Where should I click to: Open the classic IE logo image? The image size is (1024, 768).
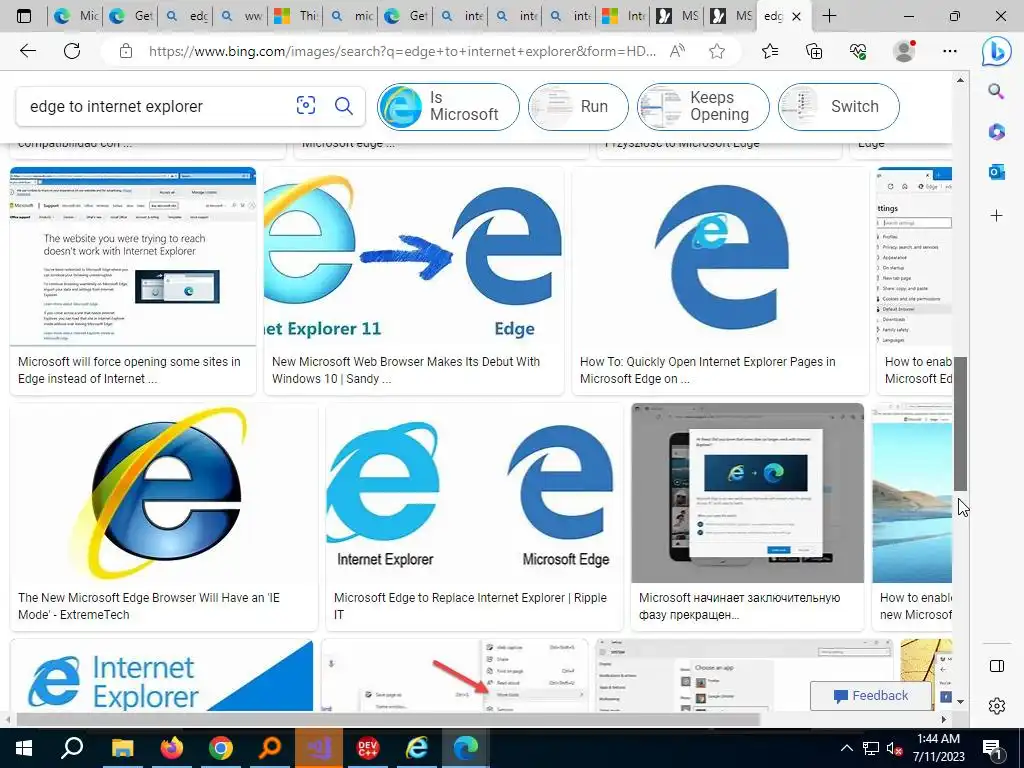(x=164, y=493)
